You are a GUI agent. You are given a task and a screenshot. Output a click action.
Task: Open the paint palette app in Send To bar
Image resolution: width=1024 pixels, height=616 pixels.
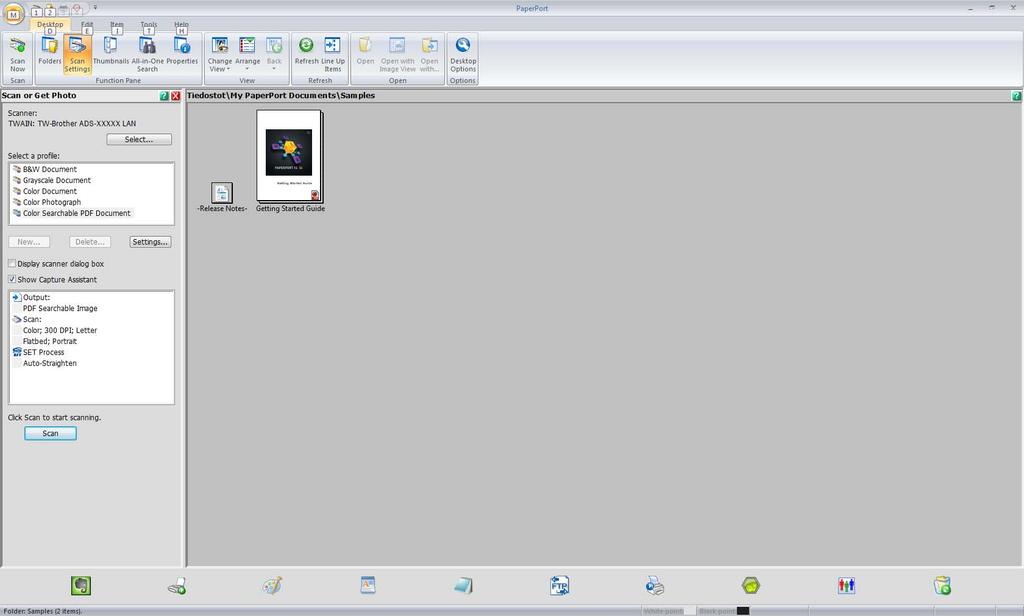coord(272,585)
